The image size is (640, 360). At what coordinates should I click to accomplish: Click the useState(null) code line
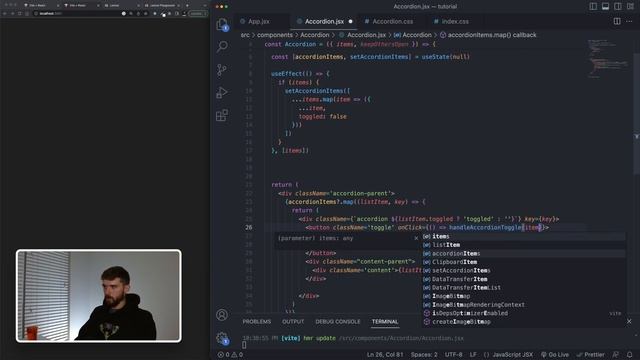370,57
